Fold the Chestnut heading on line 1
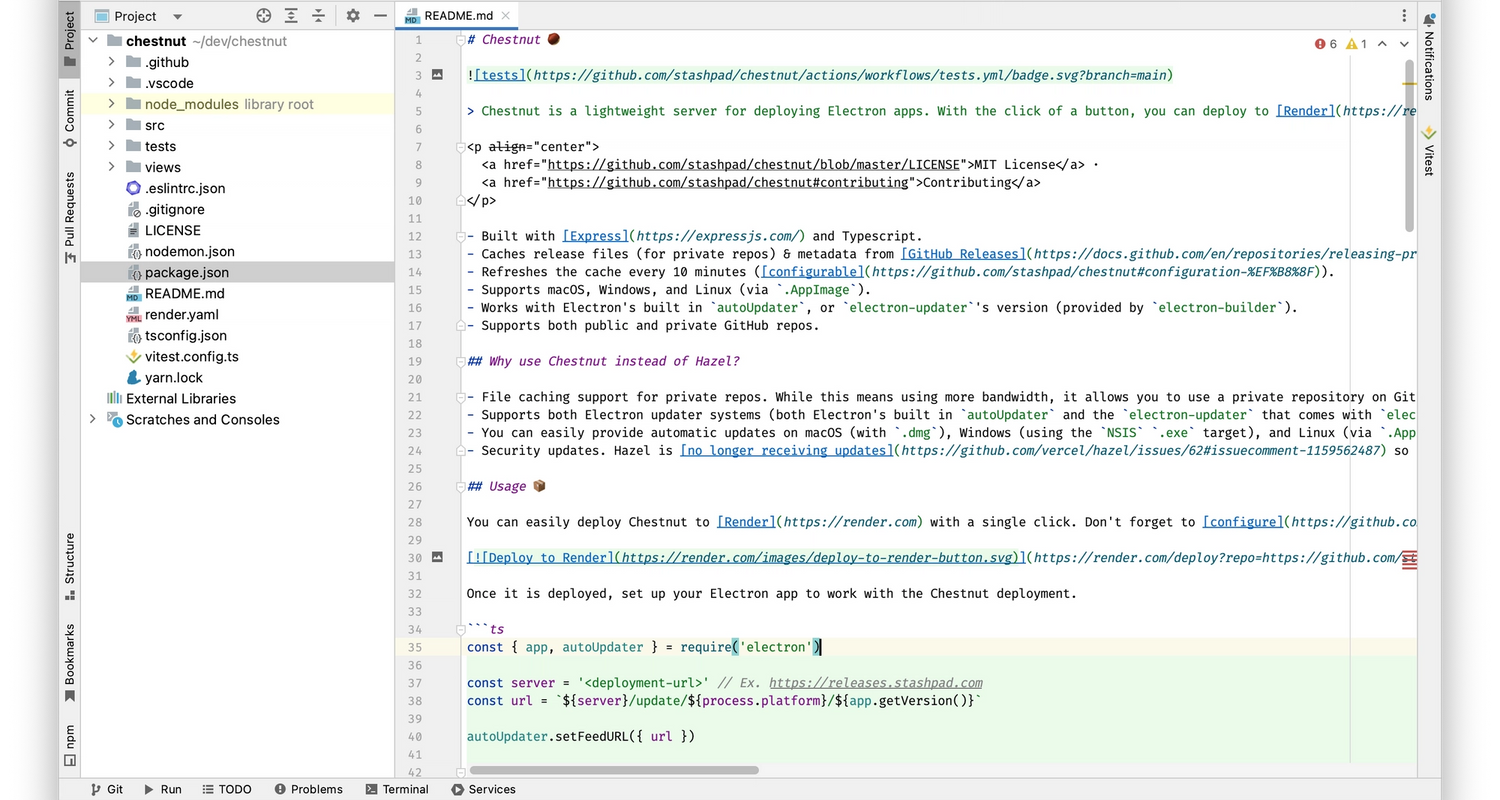Image resolution: width=1500 pixels, height=800 pixels. click(461, 40)
